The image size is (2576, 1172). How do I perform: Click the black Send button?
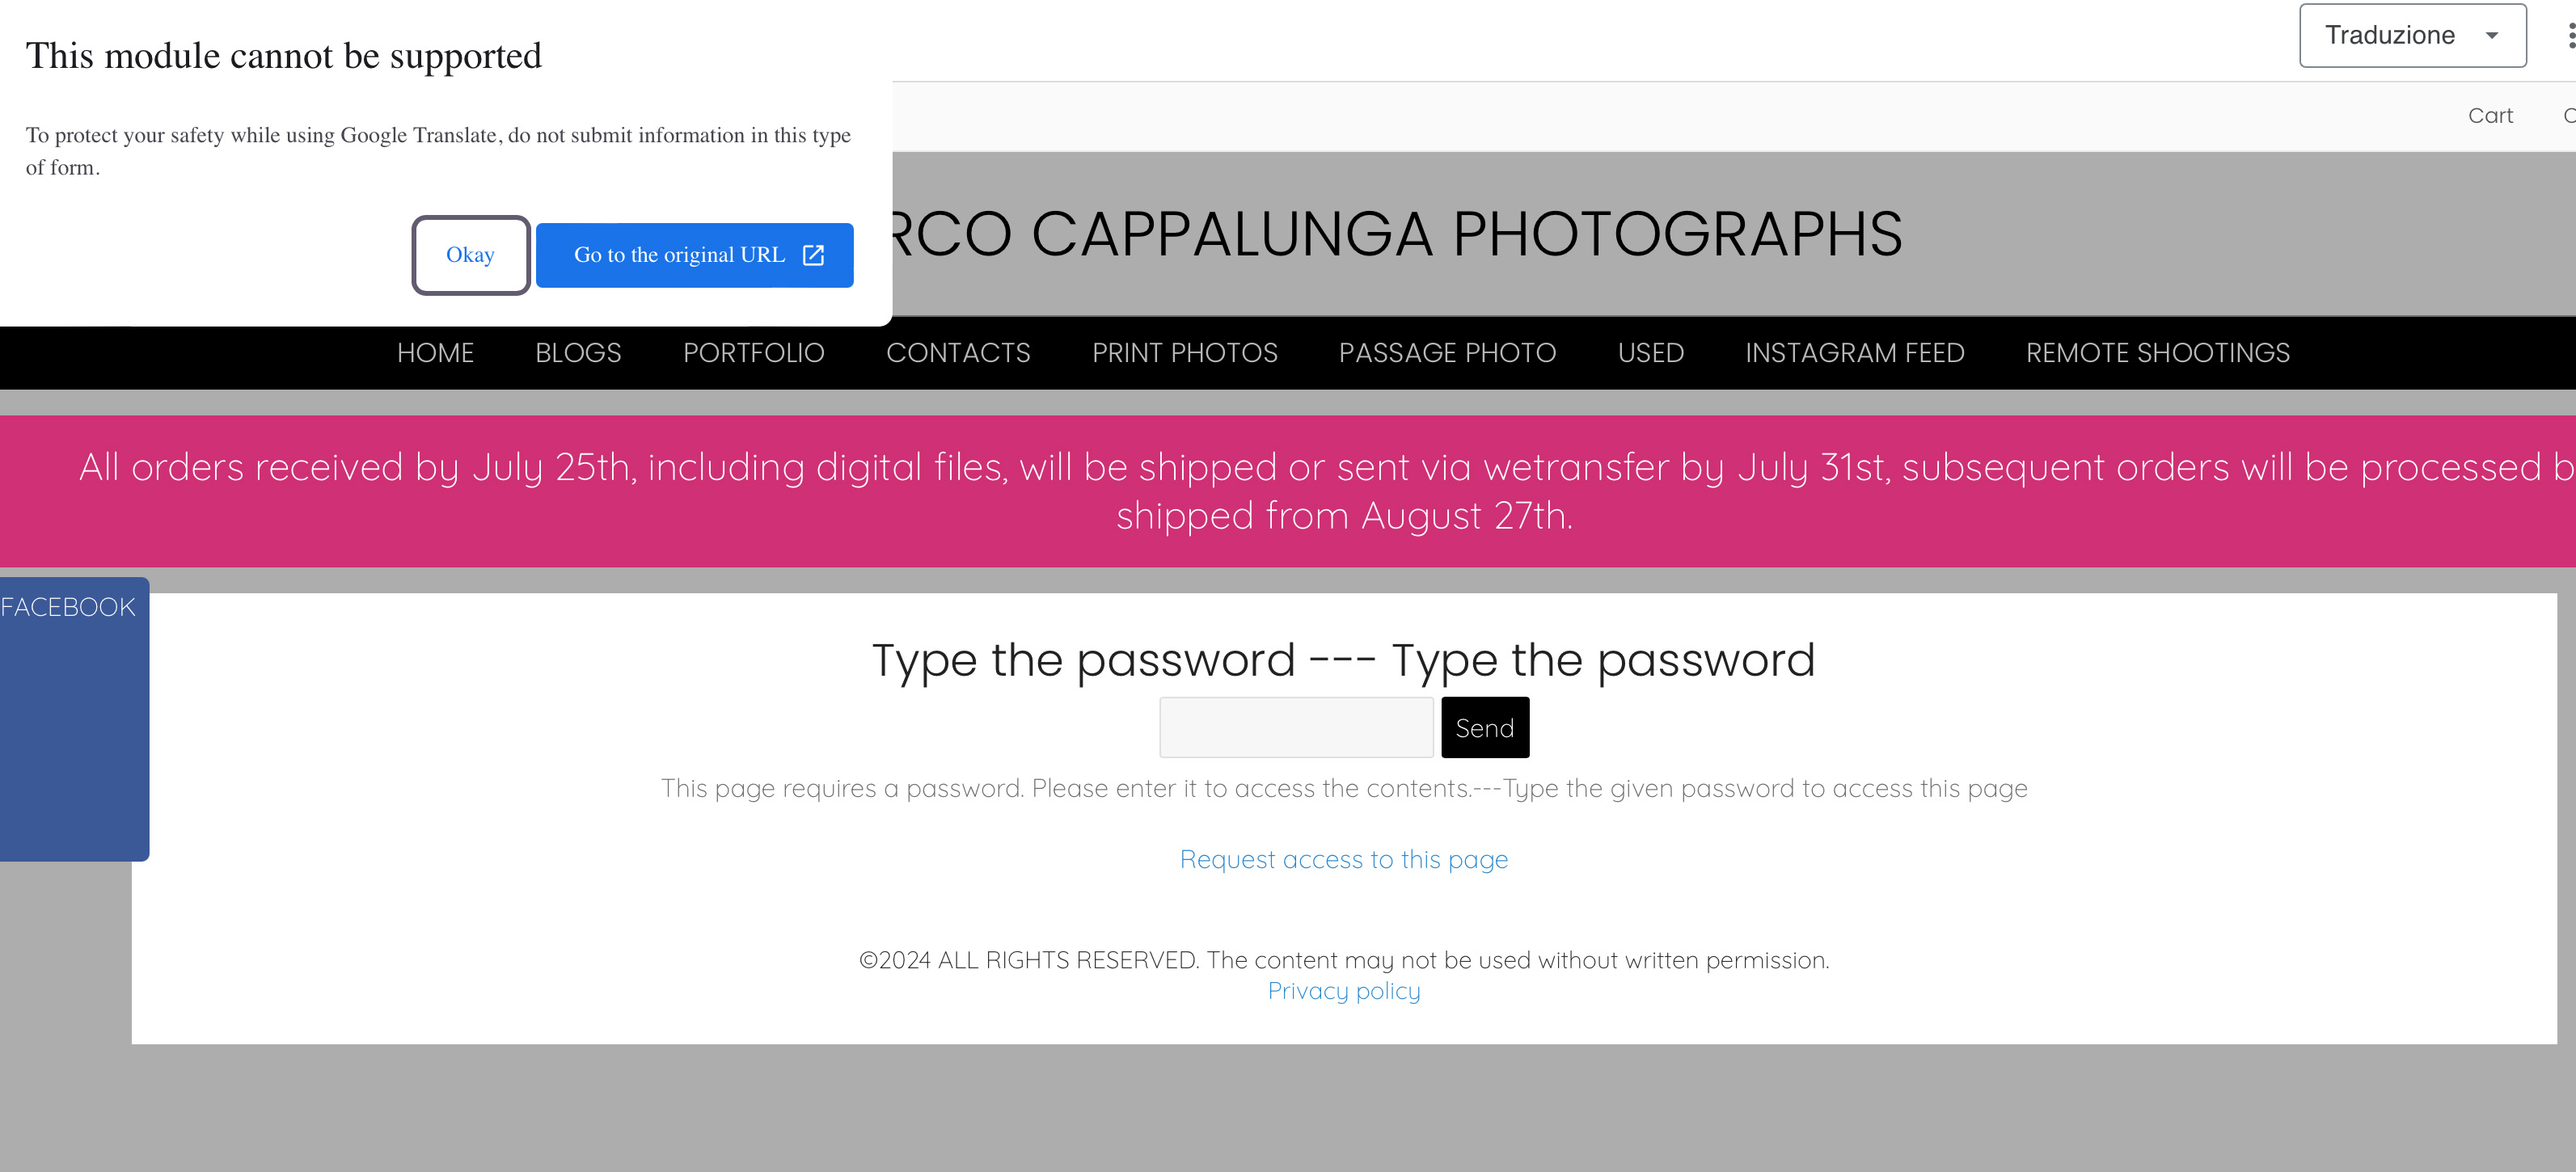coord(1484,728)
